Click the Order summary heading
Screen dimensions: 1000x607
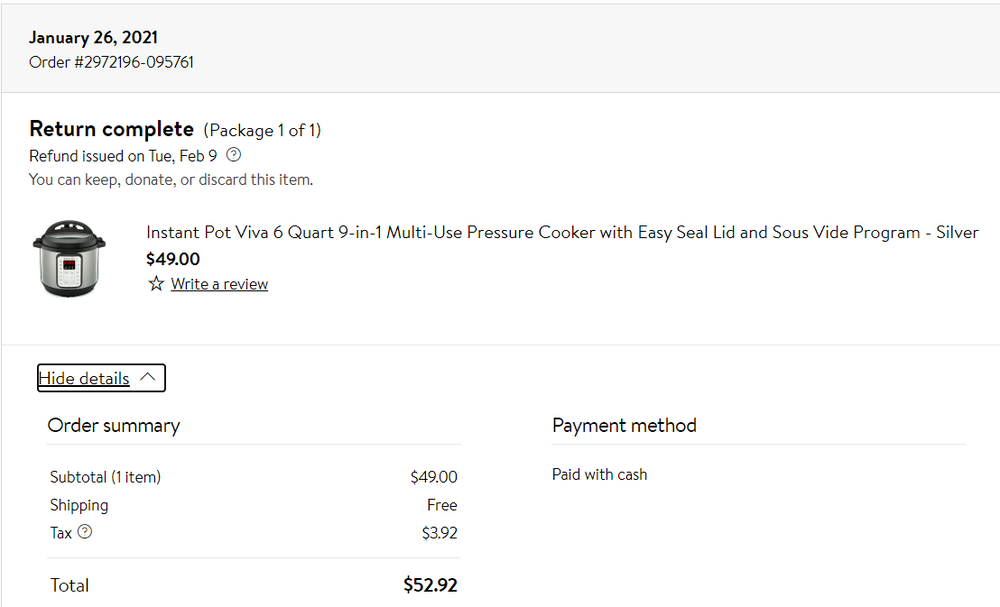pos(114,425)
